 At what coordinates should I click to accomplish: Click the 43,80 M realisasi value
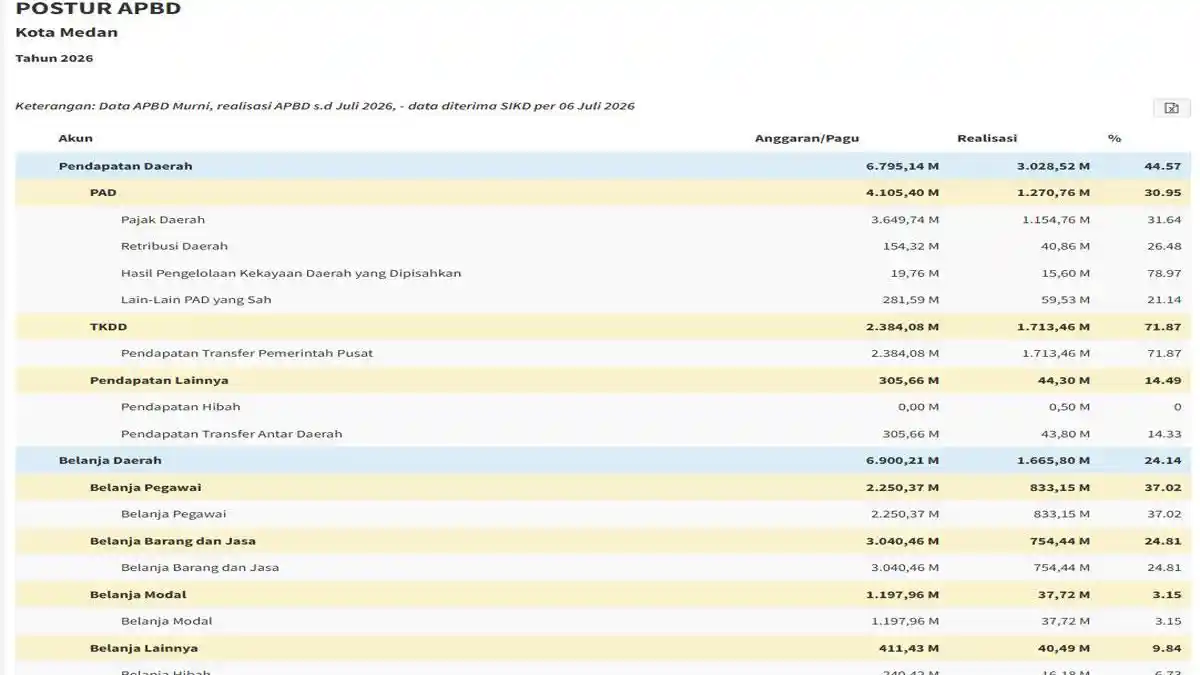click(1066, 434)
